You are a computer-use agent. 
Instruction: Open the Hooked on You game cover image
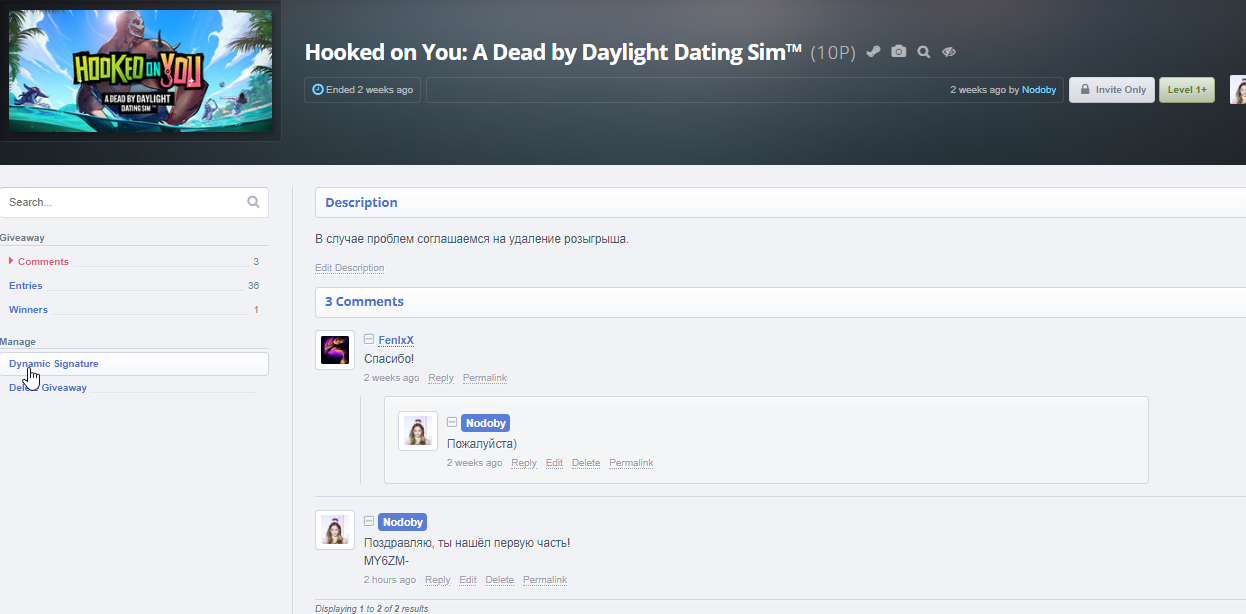click(140, 71)
